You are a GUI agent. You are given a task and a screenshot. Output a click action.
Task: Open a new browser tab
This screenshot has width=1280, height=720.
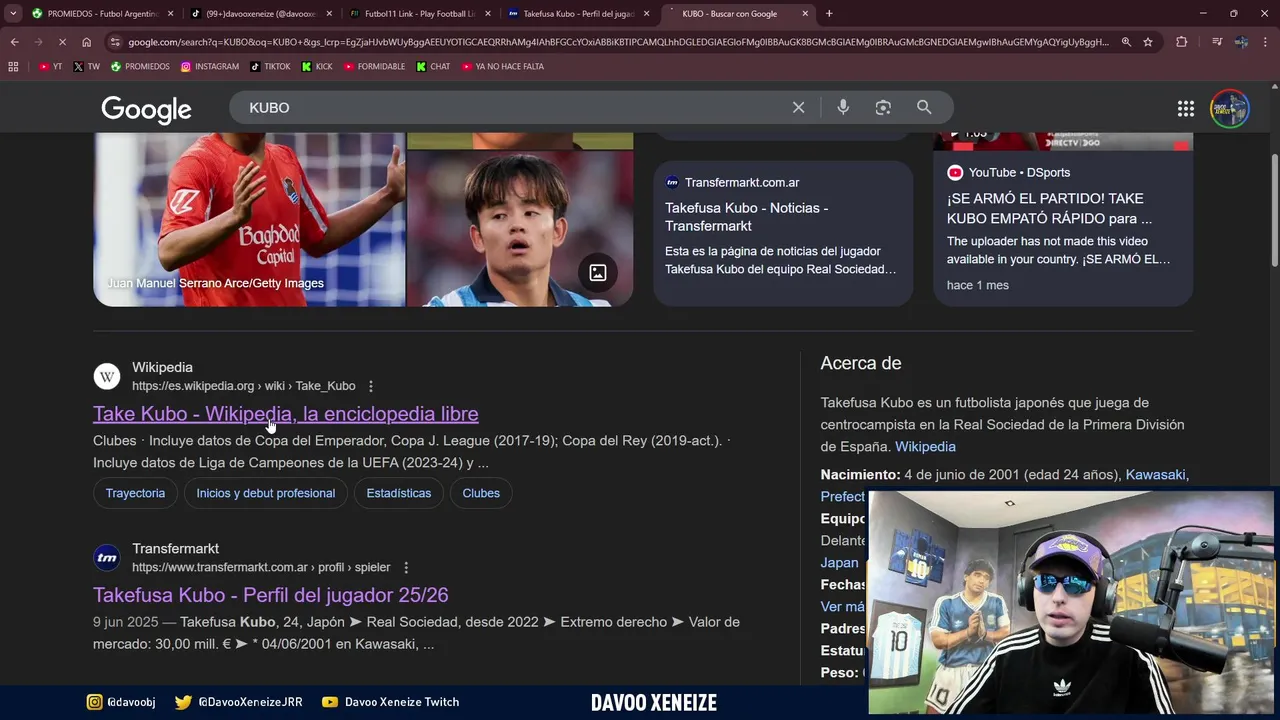coord(829,14)
